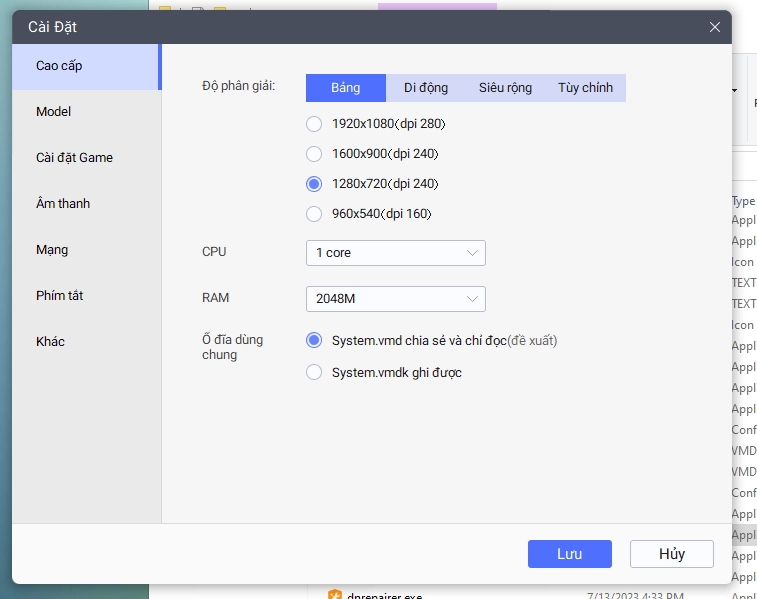The height and width of the screenshot is (599, 757).
Task: Go to the Model settings section
Action: pos(54,112)
